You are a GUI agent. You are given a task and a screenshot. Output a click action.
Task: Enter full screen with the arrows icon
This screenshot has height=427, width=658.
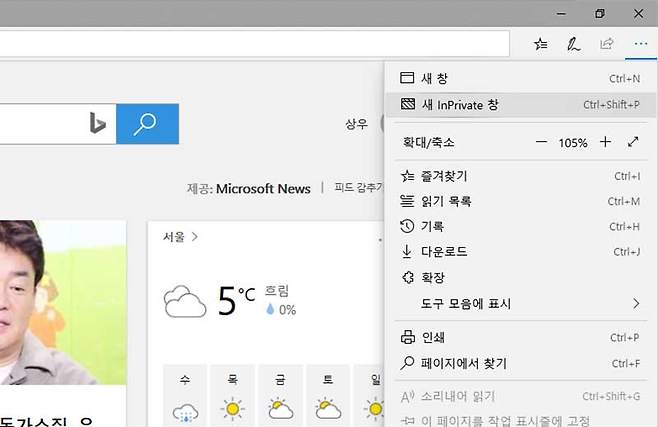point(633,142)
